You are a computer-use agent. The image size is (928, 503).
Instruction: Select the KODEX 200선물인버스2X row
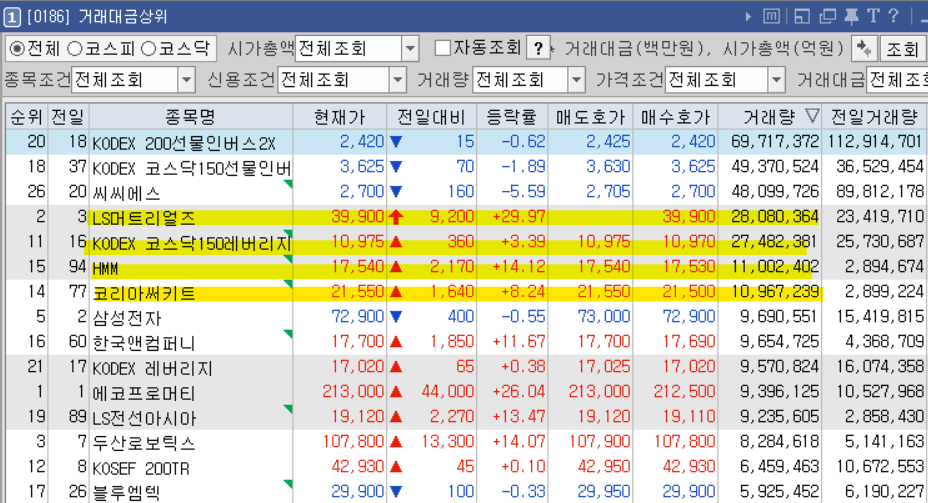pos(465,142)
